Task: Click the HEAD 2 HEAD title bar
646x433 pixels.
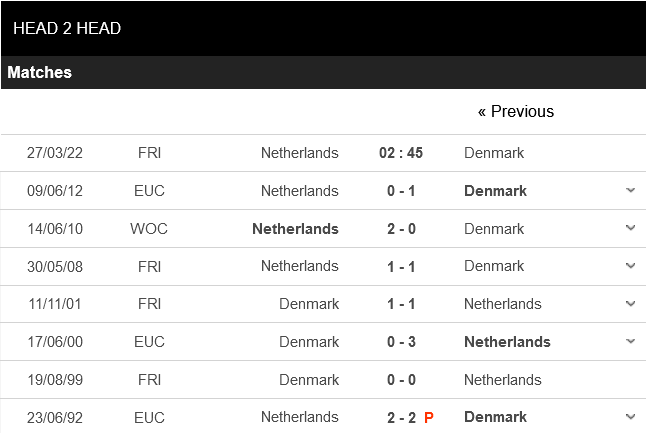Action: (67, 29)
